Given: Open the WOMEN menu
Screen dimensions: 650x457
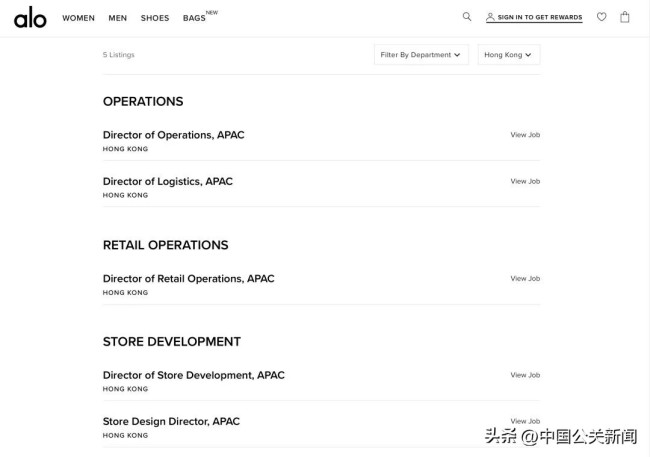Looking at the screenshot, I should [78, 18].
